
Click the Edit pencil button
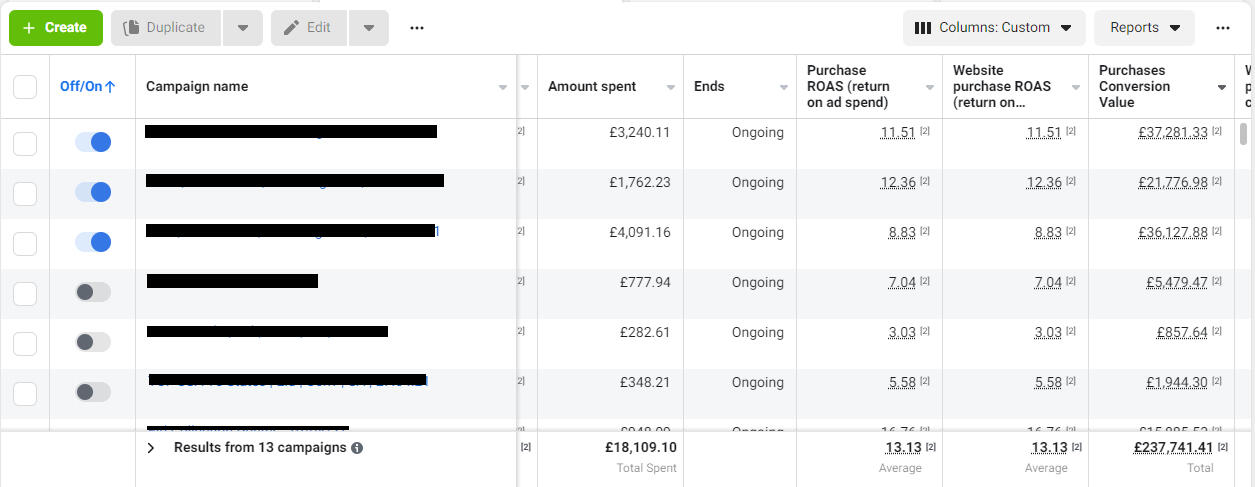click(x=308, y=28)
